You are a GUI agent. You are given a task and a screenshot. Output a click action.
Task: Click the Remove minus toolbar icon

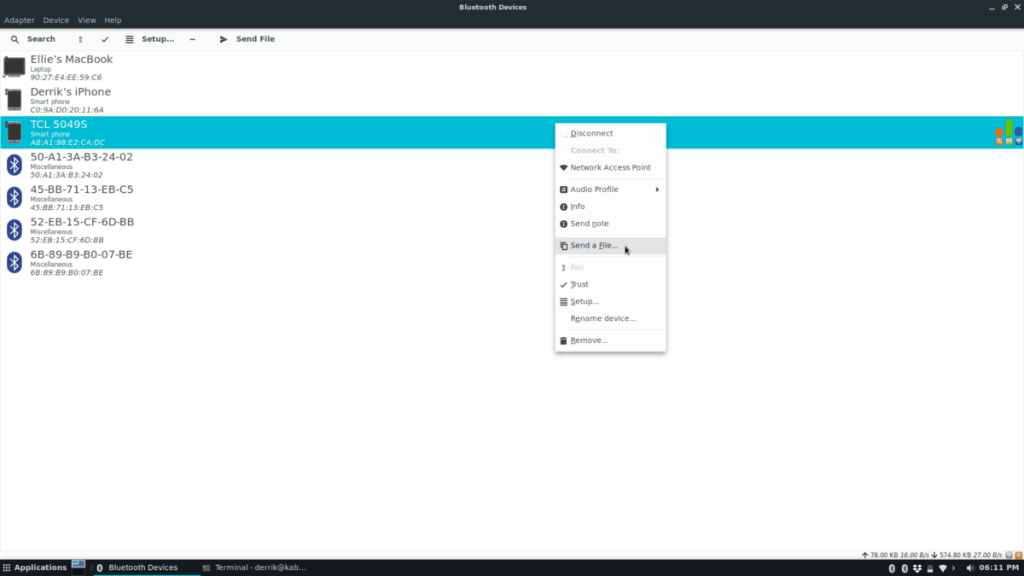click(x=192, y=39)
